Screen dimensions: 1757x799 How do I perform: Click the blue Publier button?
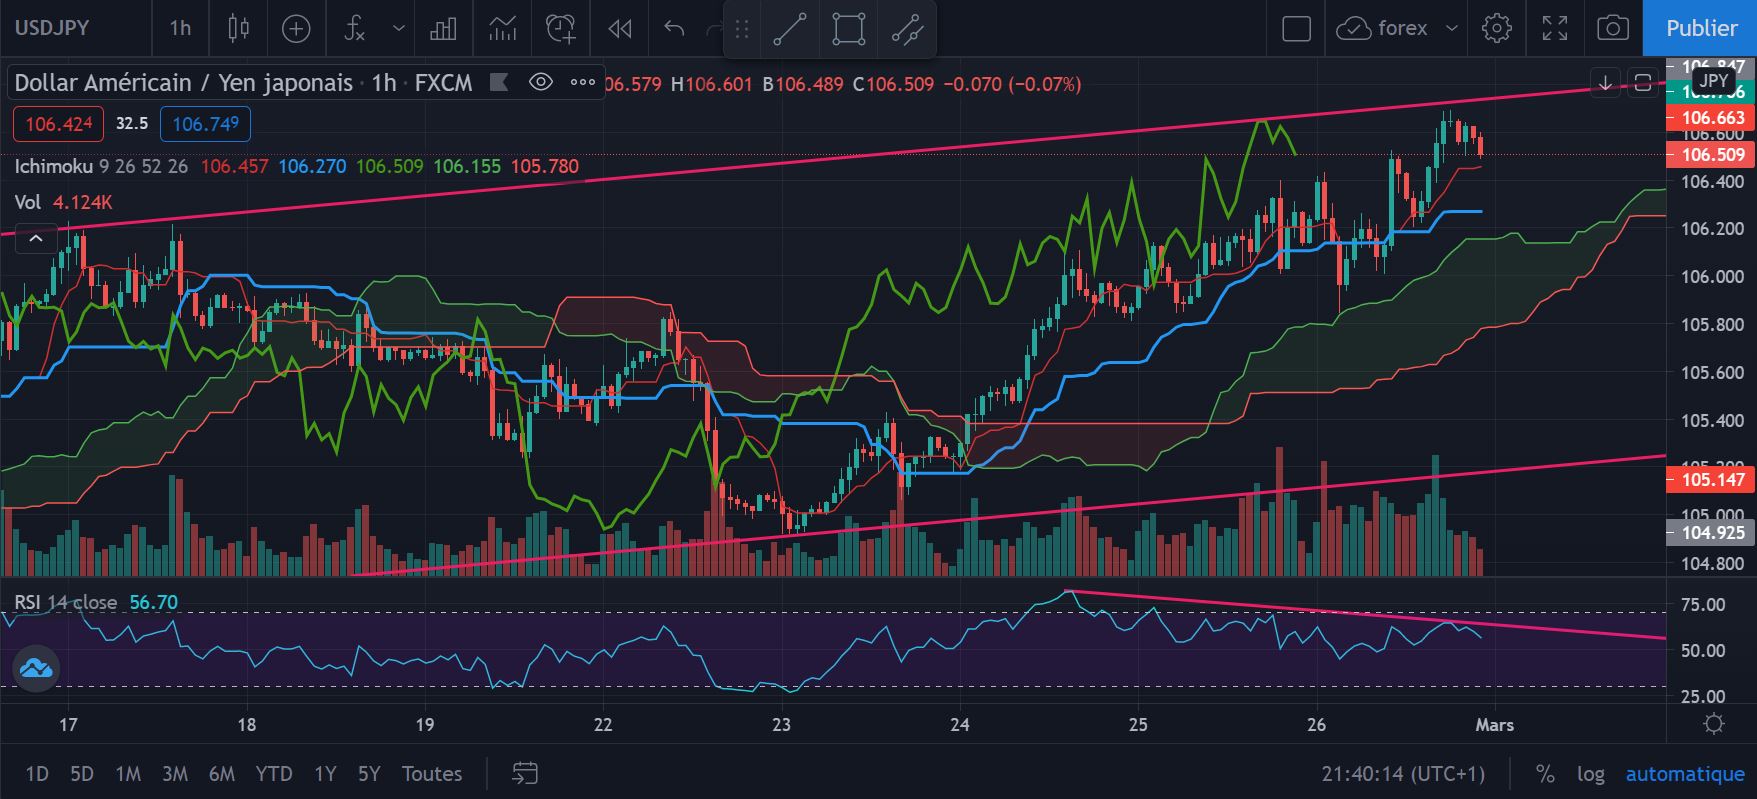pos(1700,28)
